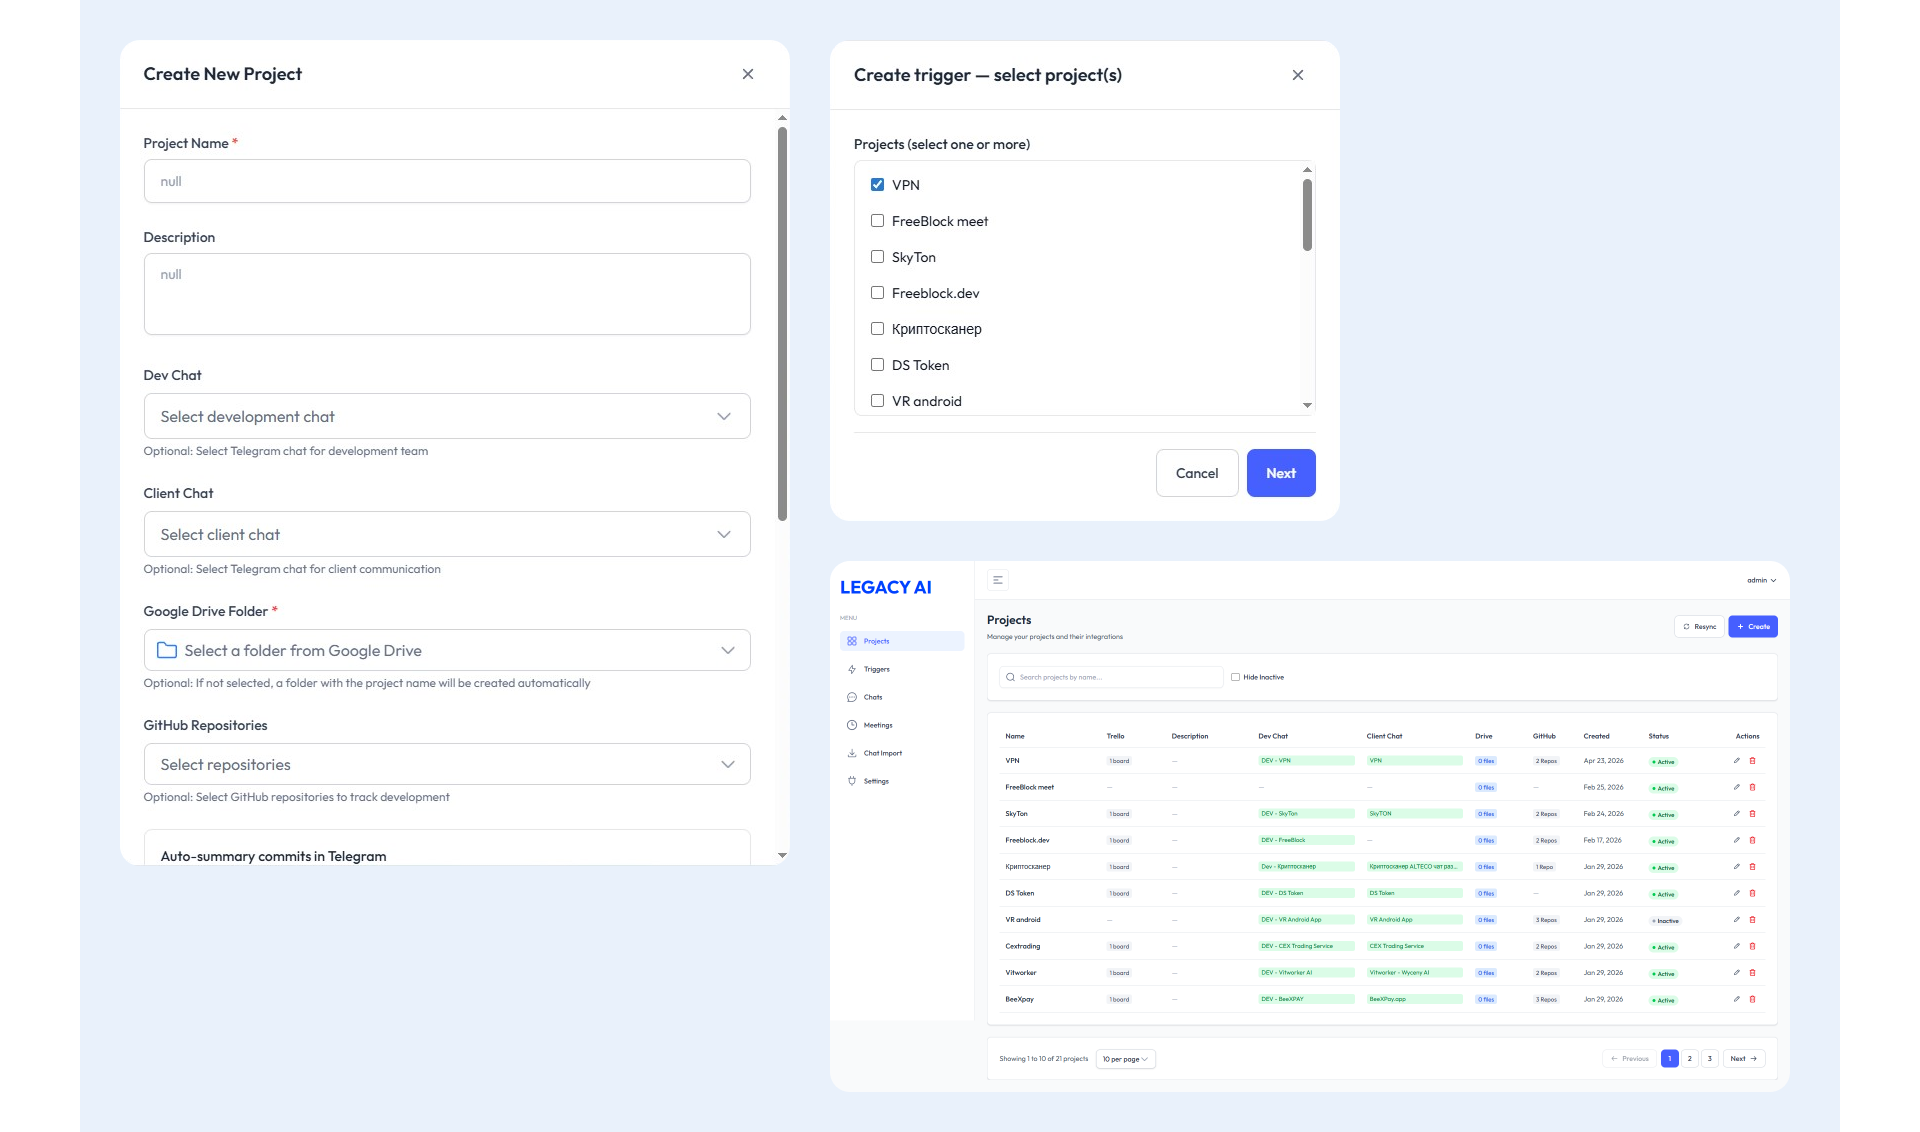Edit the Vitworker project row
This screenshot has width=1920, height=1132.
pyautogui.click(x=1737, y=973)
